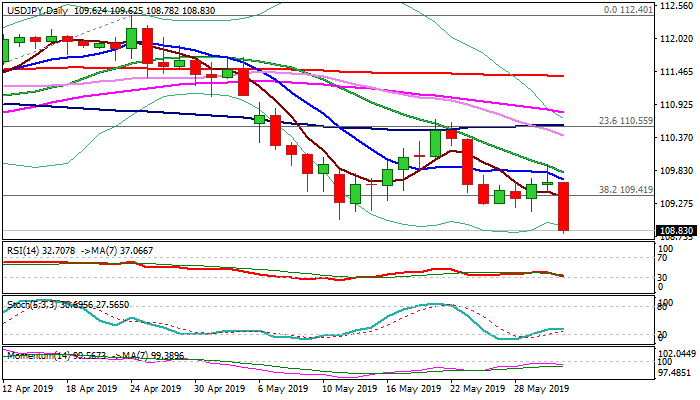Select the 110.370 price axis label
The image size is (700, 400).
(x=677, y=138)
